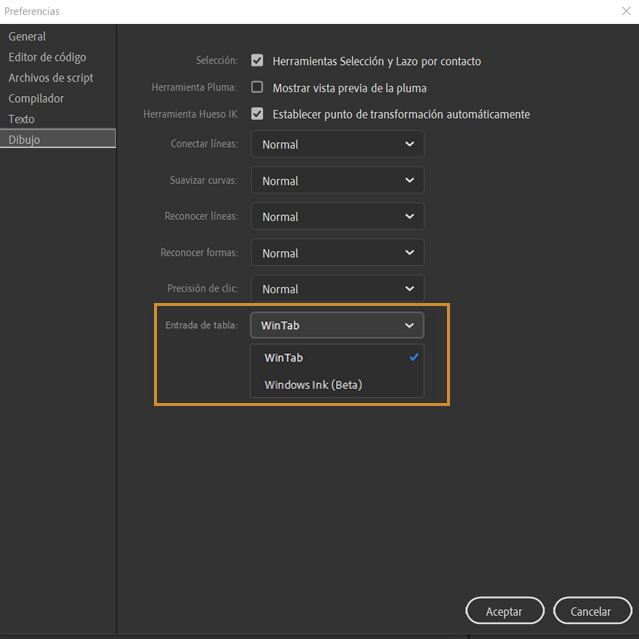
Task: Go to Archivos de script category
Action: coord(51,78)
